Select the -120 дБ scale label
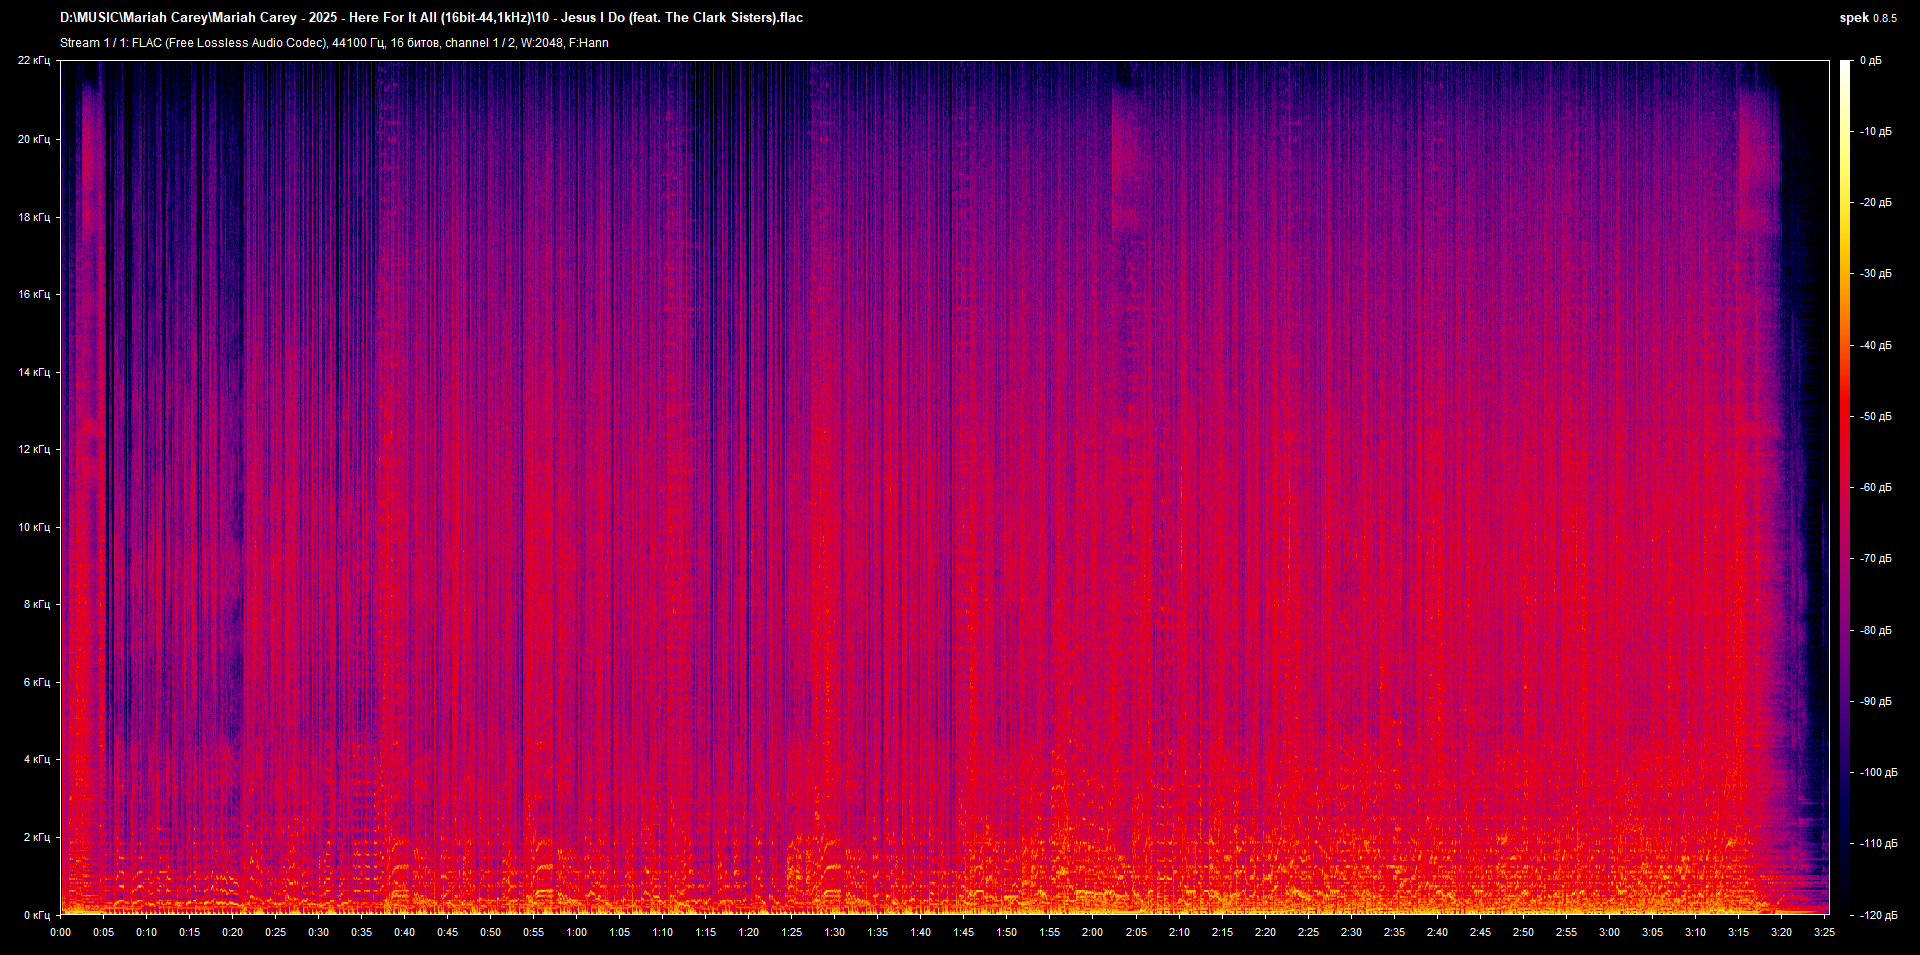Viewport: 1920px width, 955px height. tap(1878, 915)
